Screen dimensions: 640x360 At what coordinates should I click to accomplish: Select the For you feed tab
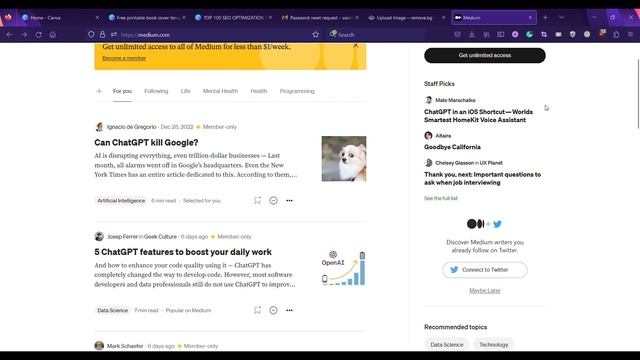[122, 91]
